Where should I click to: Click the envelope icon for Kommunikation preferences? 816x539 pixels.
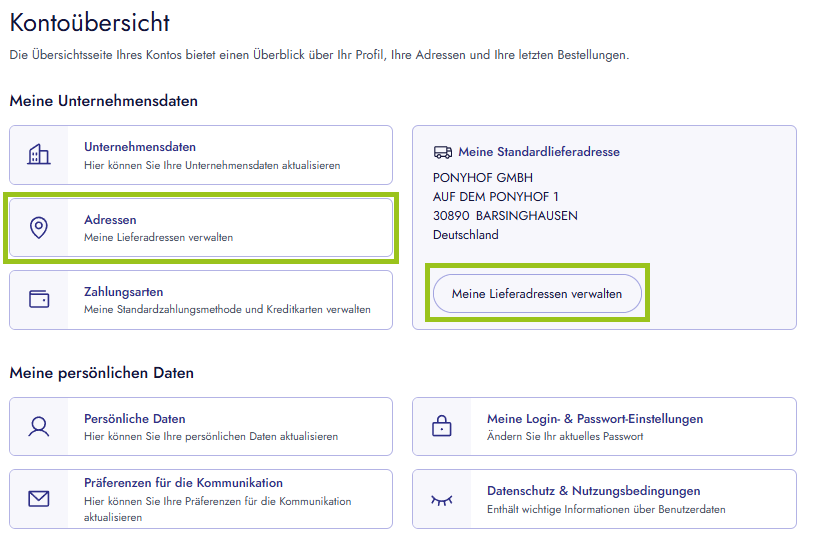(x=39, y=499)
